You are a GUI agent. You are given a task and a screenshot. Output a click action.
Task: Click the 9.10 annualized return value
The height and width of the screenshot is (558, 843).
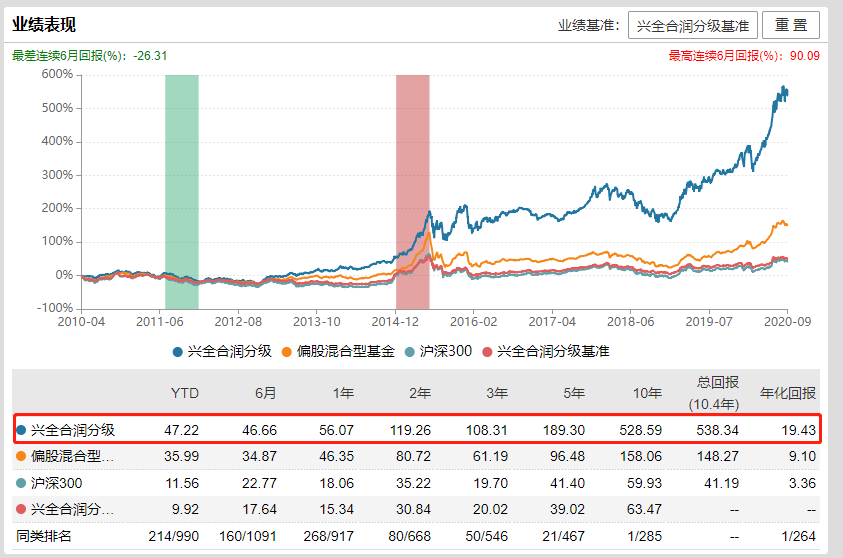[x=803, y=456]
